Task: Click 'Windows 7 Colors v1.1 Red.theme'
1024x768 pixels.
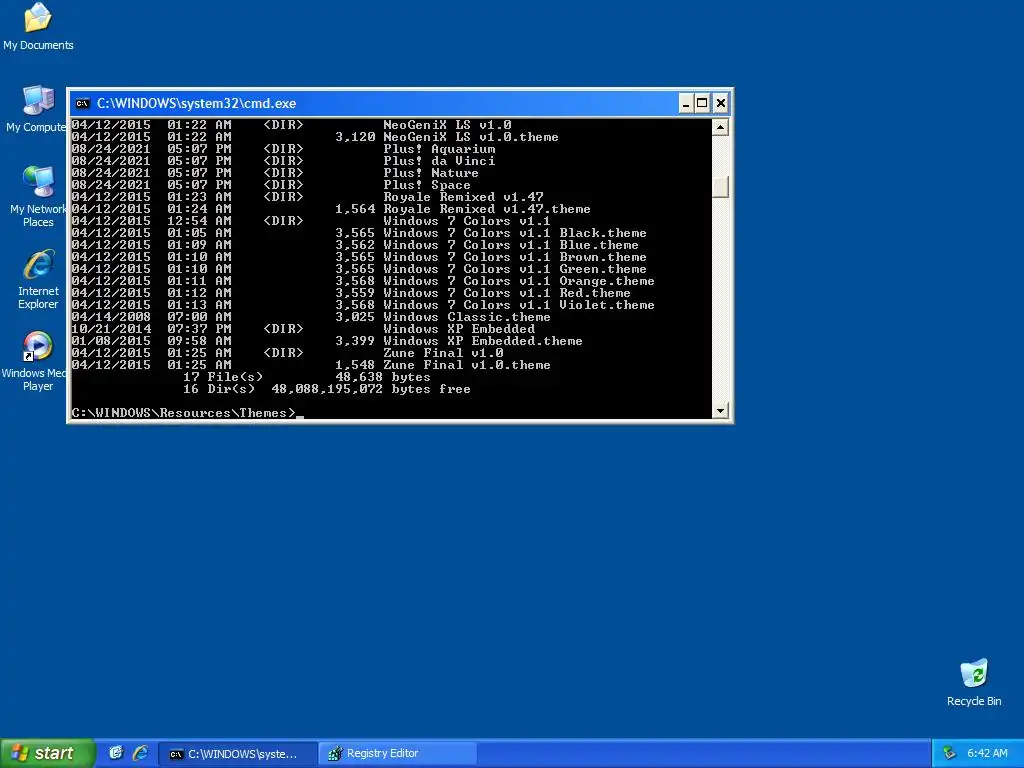Action: (507, 293)
